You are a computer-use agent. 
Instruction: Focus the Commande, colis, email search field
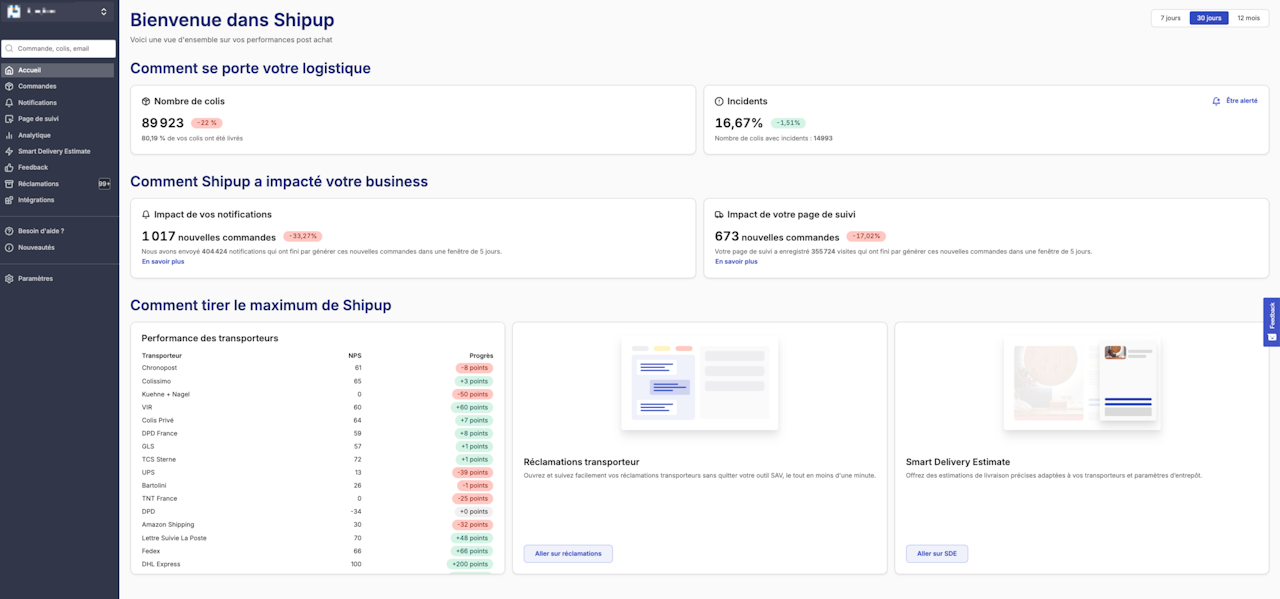coord(64,48)
